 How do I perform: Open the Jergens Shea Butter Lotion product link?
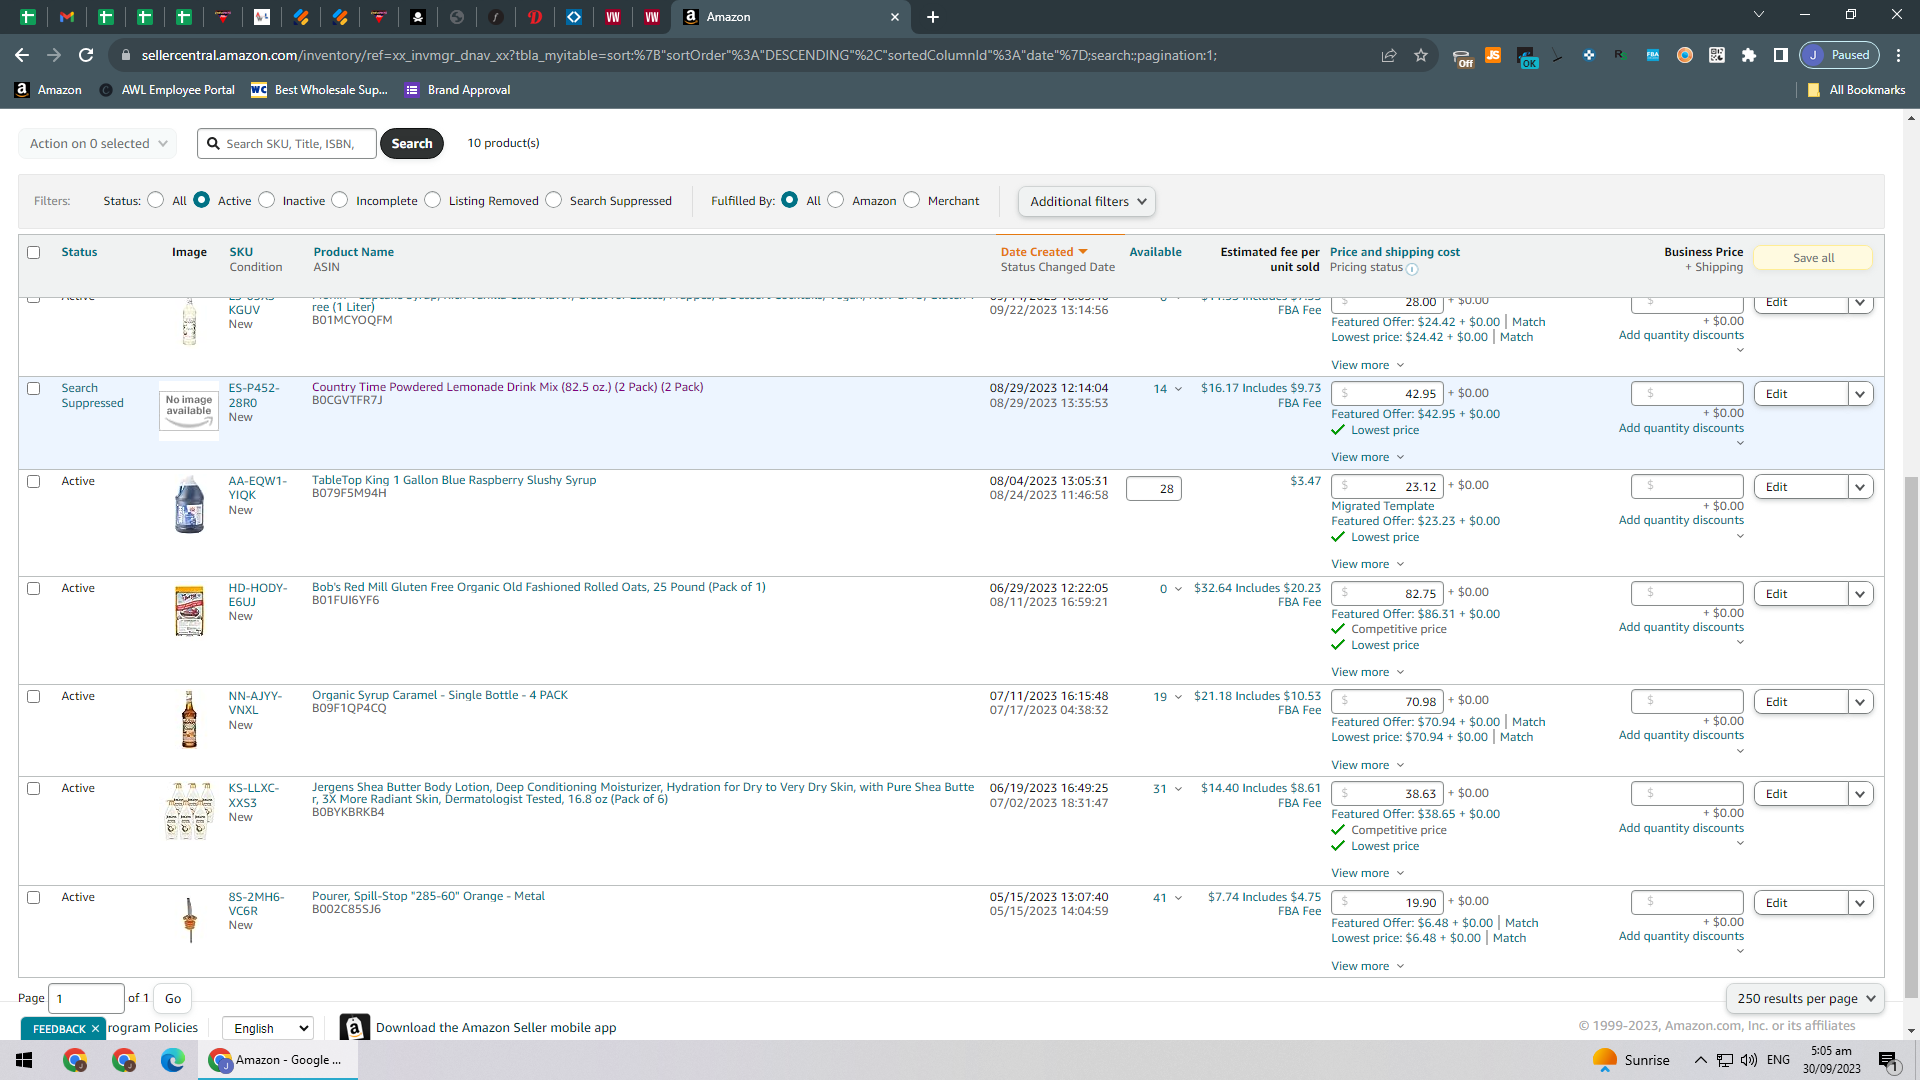pos(643,793)
